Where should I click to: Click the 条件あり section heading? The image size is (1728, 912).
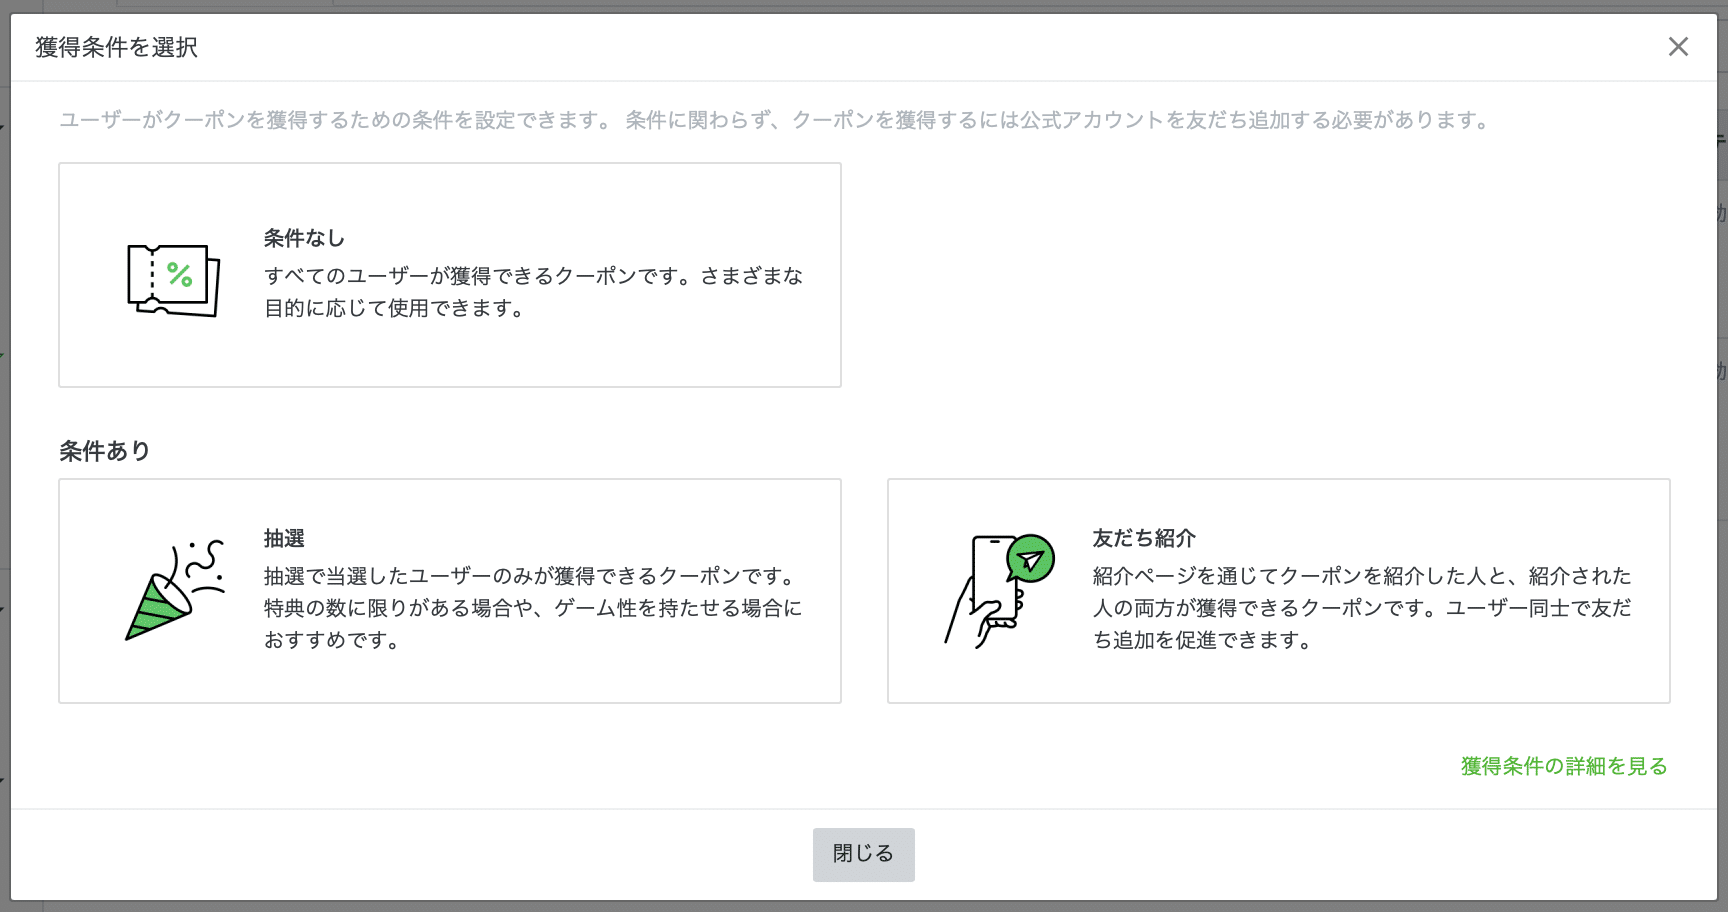[105, 451]
